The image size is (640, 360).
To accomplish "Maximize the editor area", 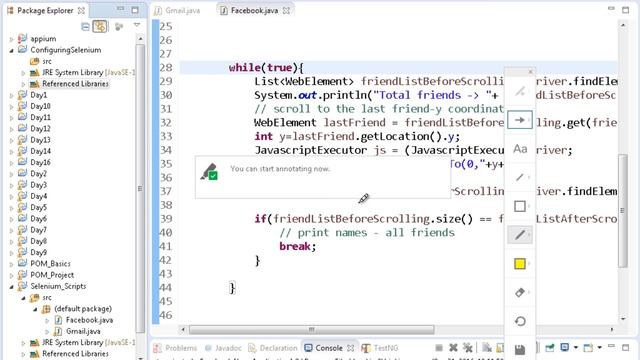I will [625, 10].
